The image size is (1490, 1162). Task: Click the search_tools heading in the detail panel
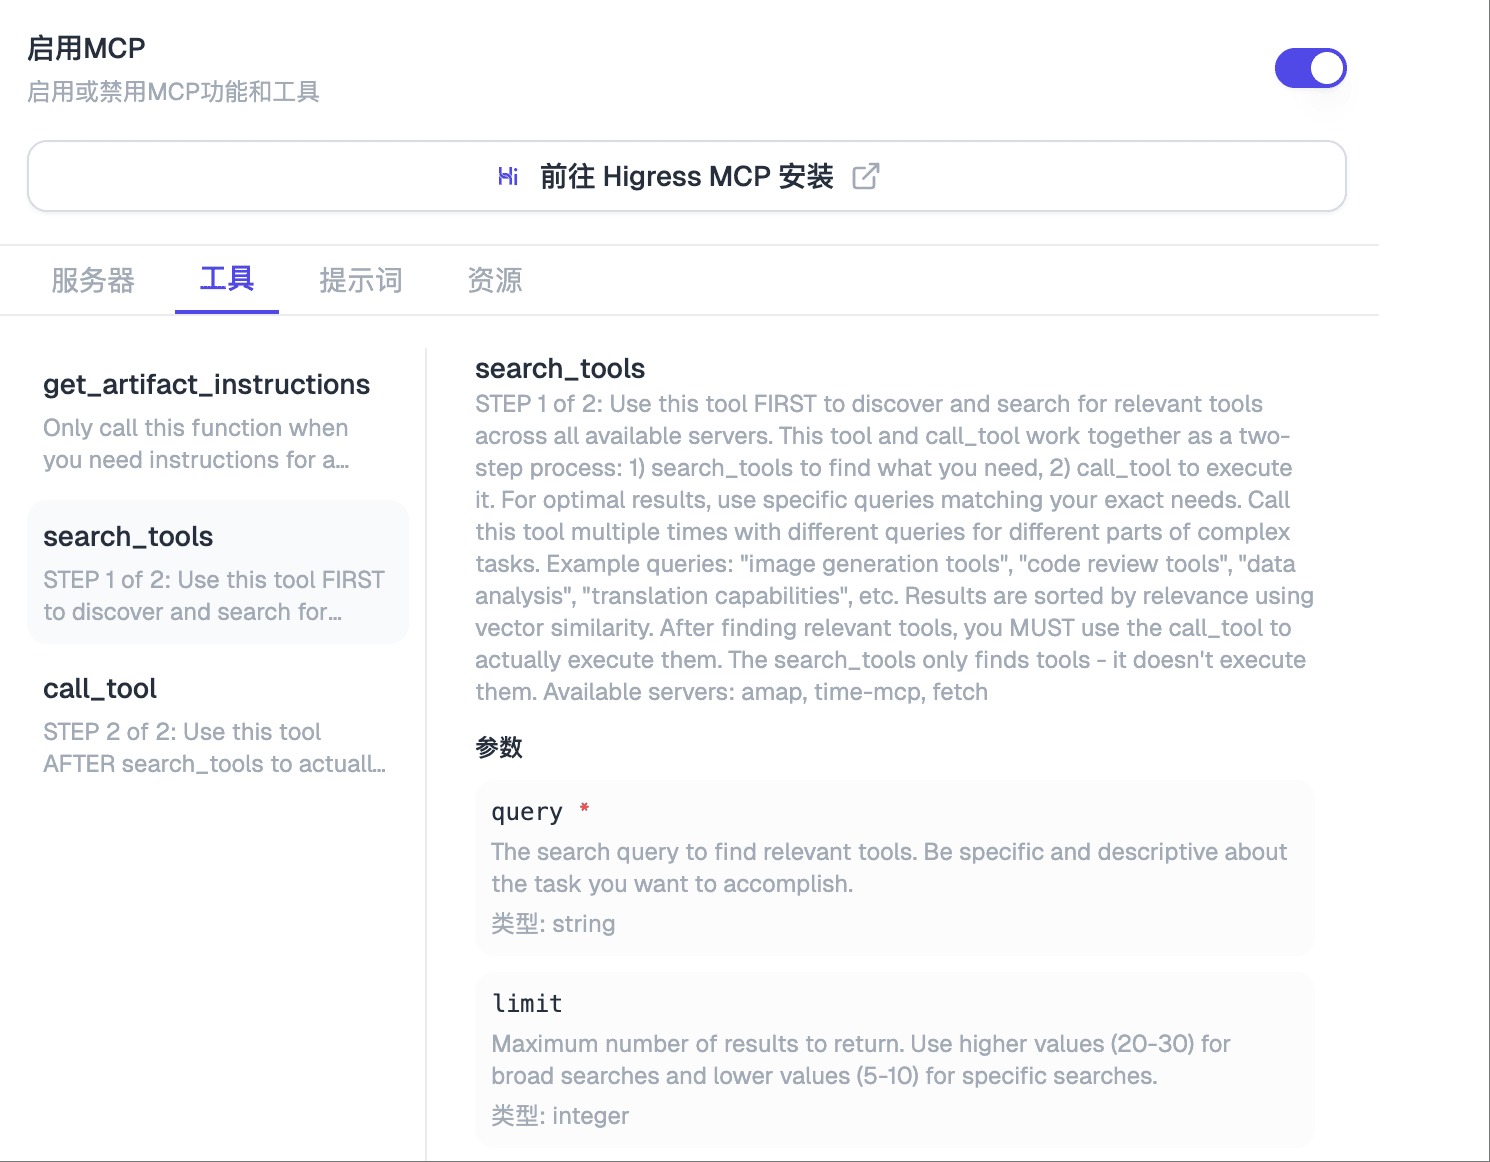(560, 368)
